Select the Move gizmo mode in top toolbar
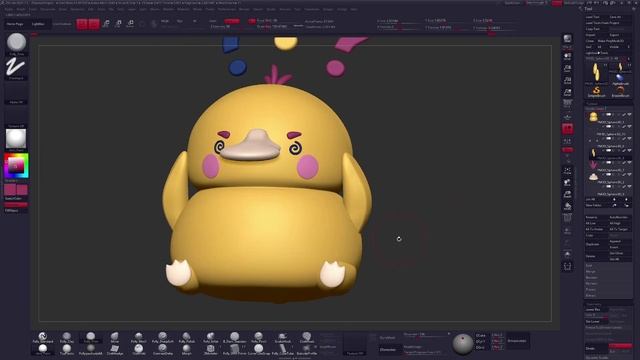This screenshot has height=360, width=640. 106,24
